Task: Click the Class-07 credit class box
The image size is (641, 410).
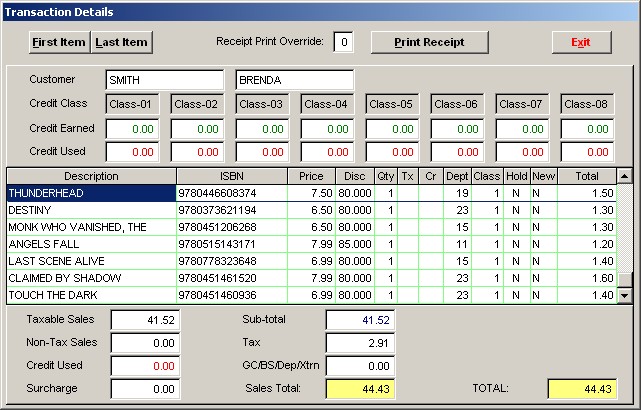Action: click(x=522, y=104)
